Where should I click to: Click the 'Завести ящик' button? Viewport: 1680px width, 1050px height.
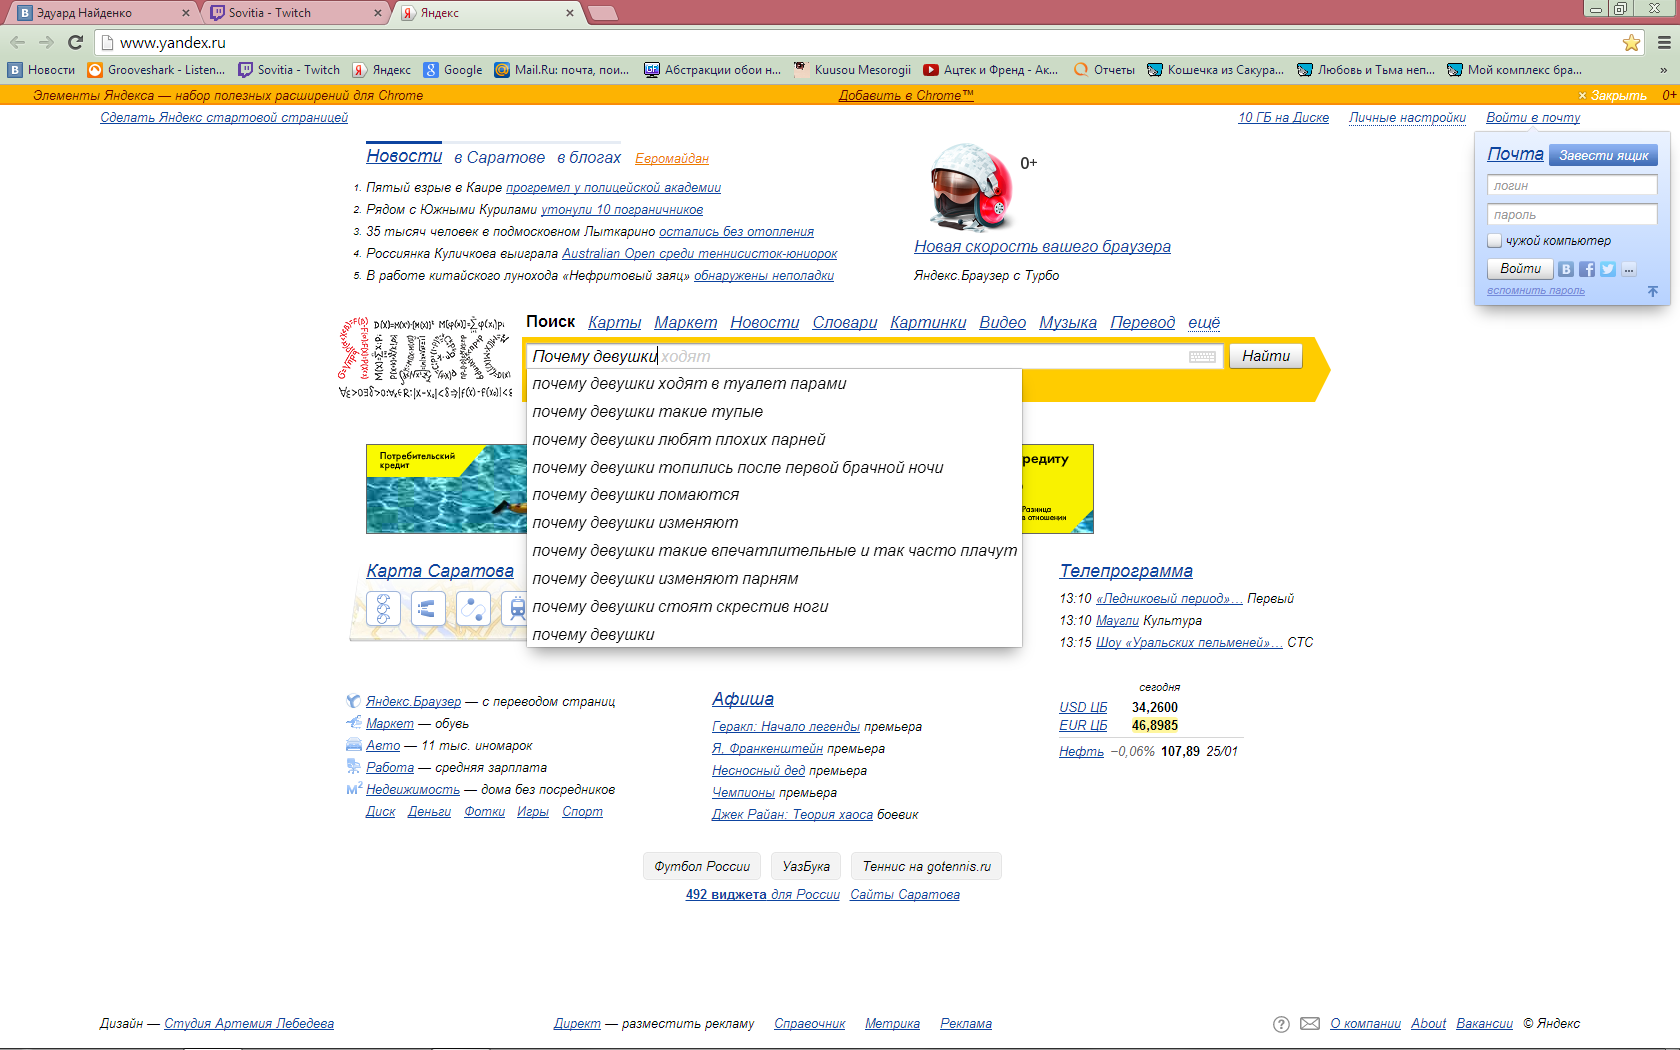1603,155
